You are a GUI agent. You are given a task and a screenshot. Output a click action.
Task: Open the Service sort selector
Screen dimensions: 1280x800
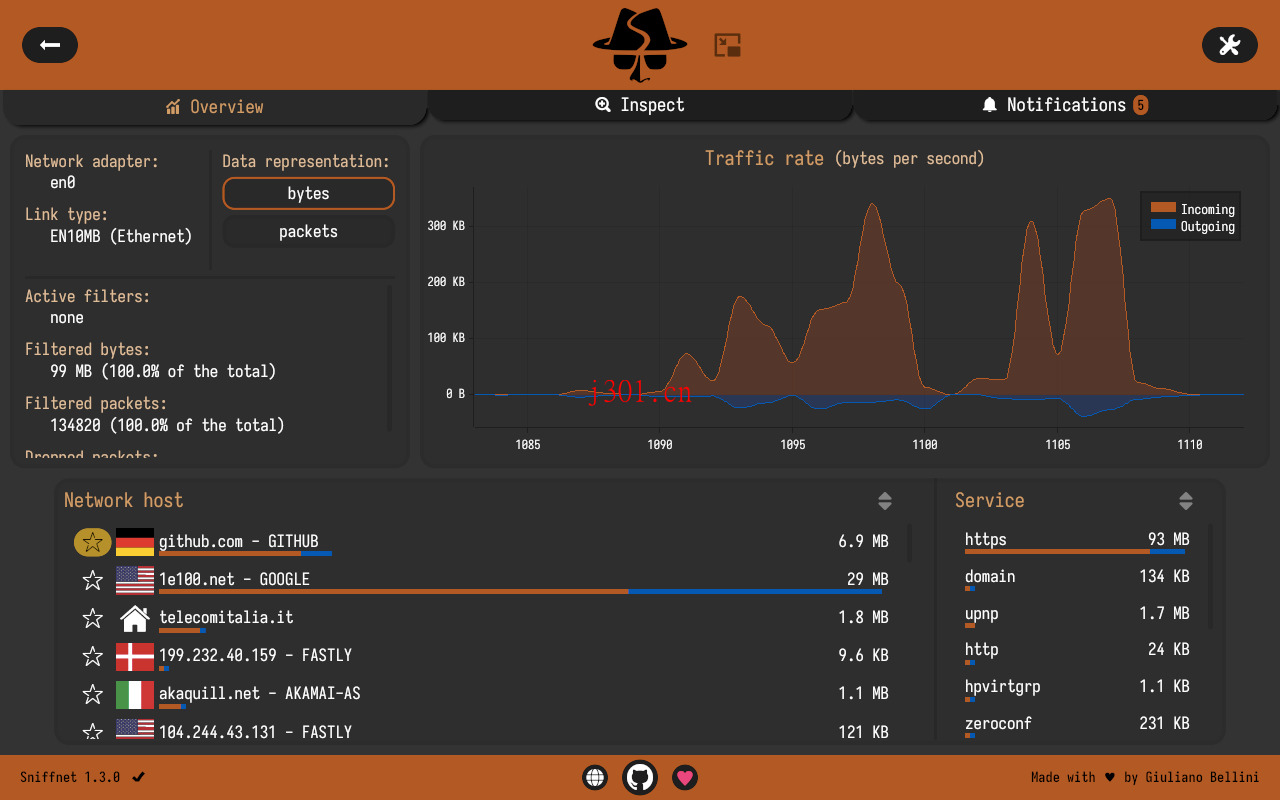pos(1186,500)
